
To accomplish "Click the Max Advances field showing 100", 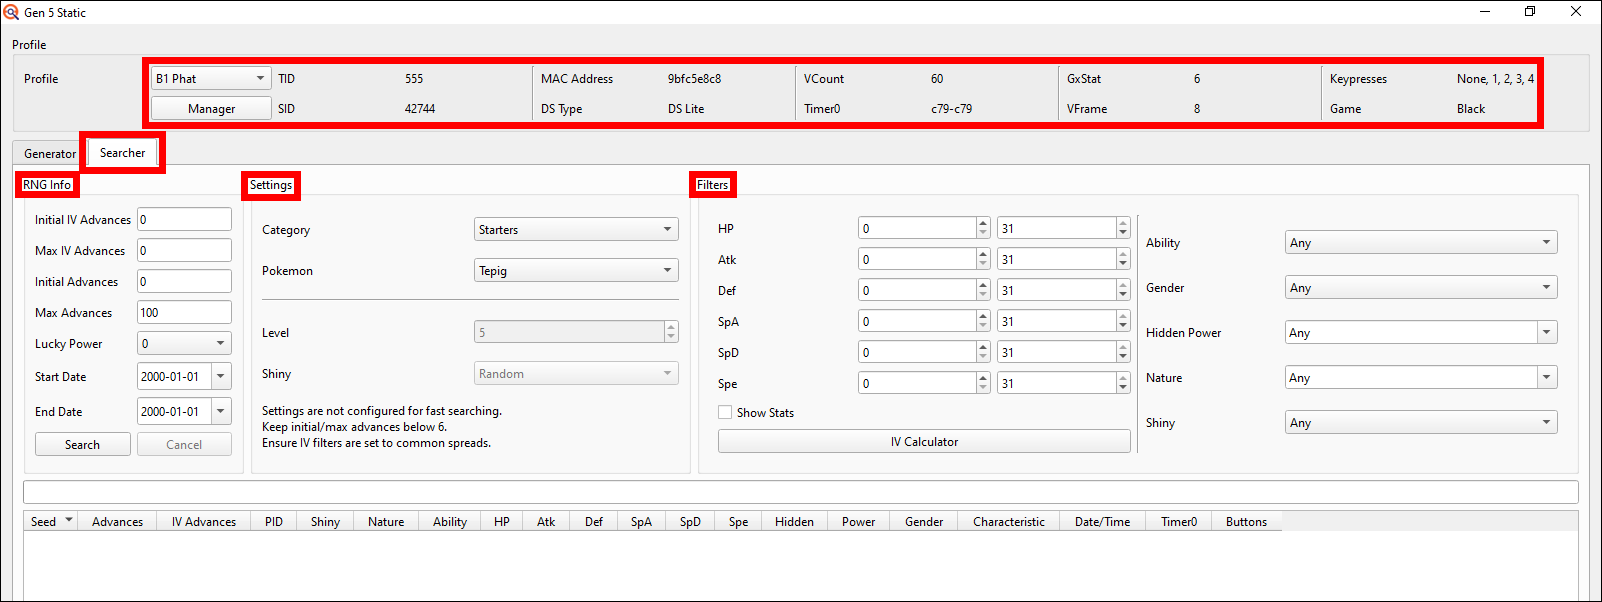I will [x=184, y=312].
